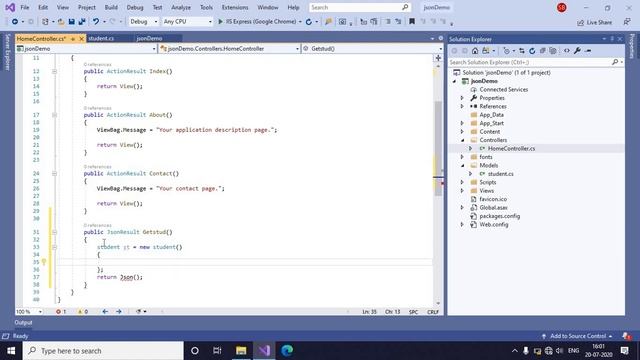Open the Output panel tab
The height and width of the screenshot is (360, 640).
coord(23,322)
